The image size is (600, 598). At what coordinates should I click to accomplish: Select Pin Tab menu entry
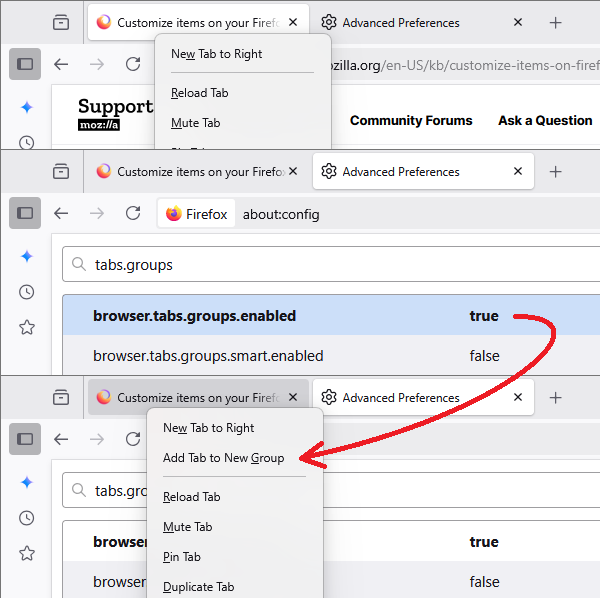coord(181,557)
